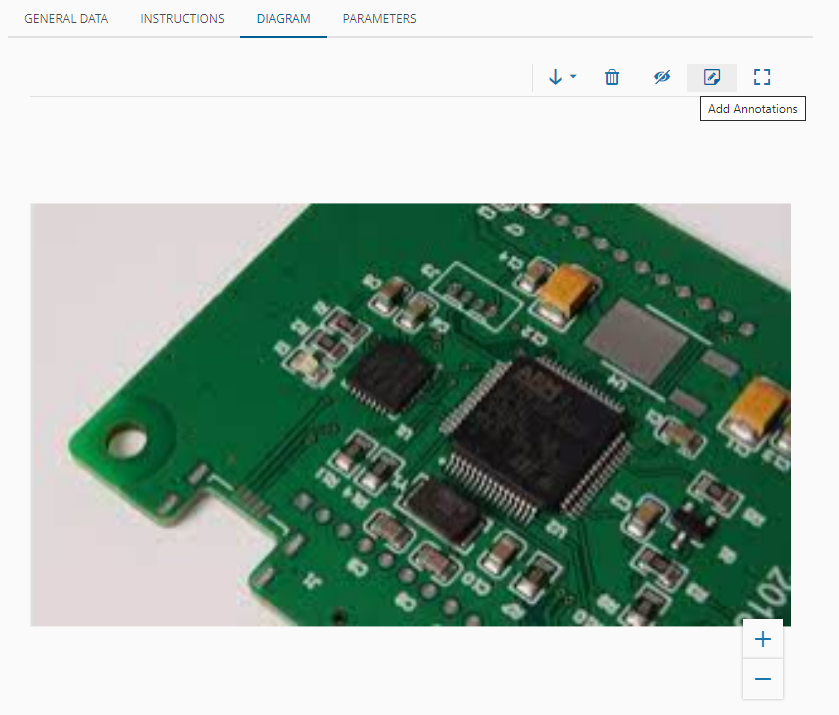
Task: Switch to the Instructions tab
Action: 182,19
